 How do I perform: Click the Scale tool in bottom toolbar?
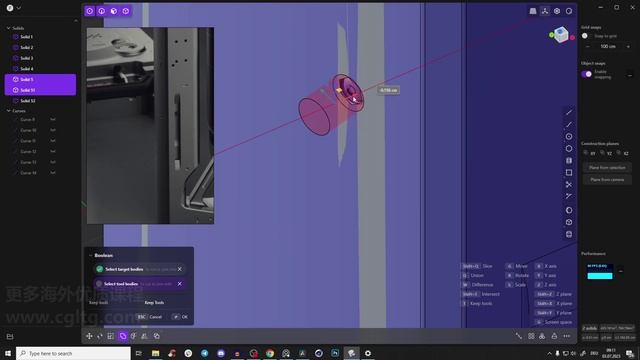pos(111,336)
